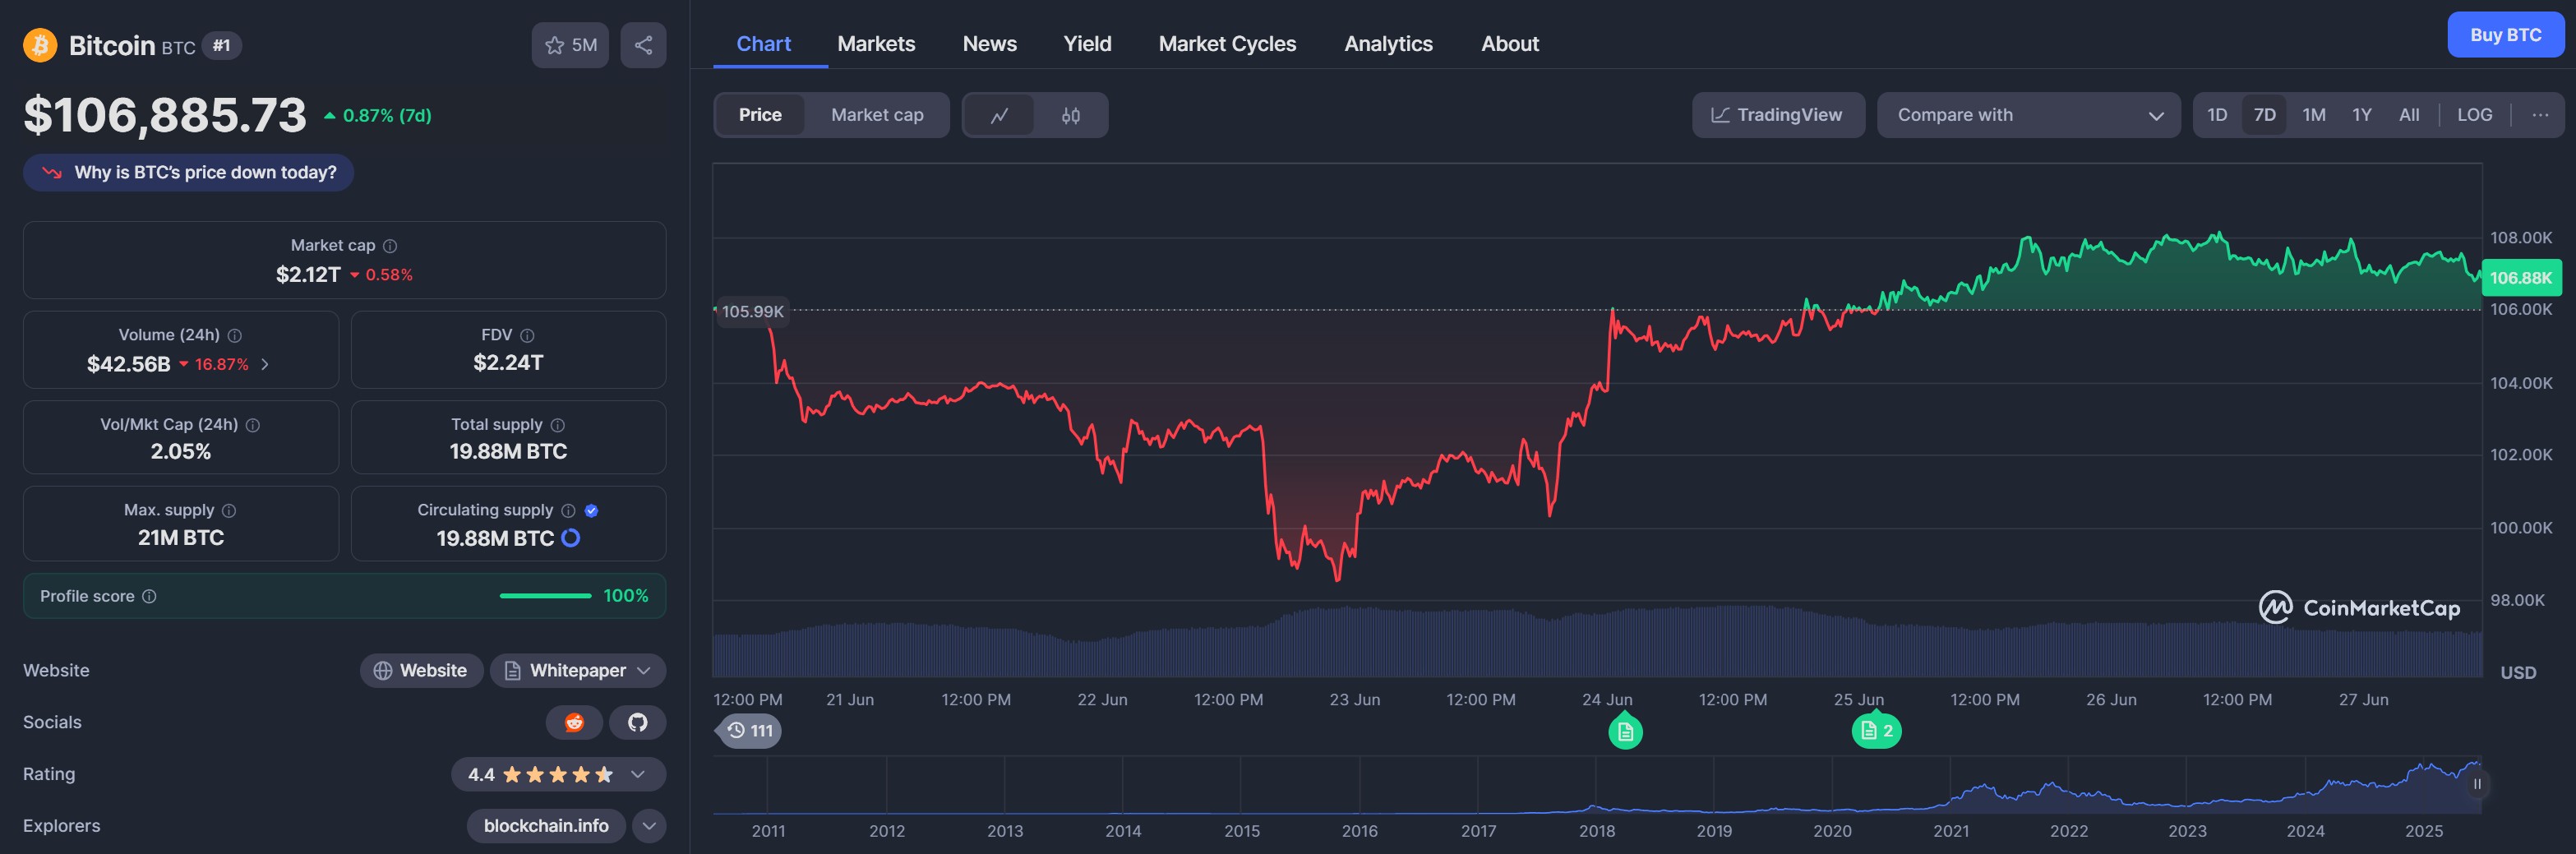
Task: Click the #1 rank badge
Action: (x=222, y=46)
